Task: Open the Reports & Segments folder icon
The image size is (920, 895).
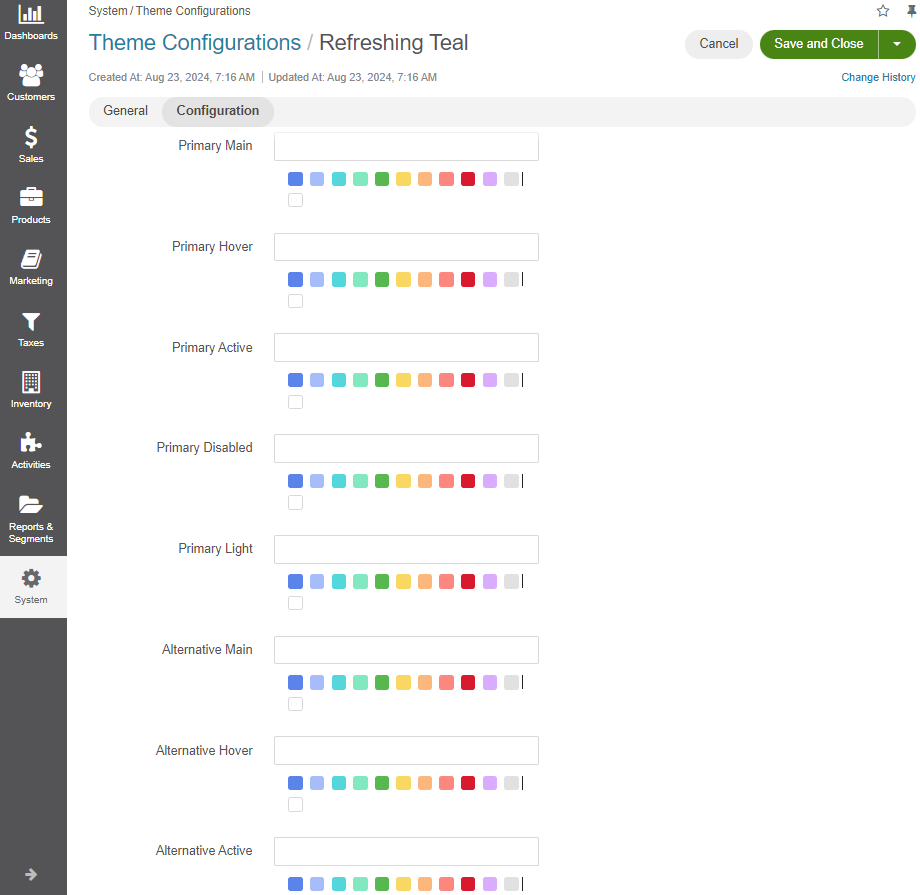Action: click(31, 505)
